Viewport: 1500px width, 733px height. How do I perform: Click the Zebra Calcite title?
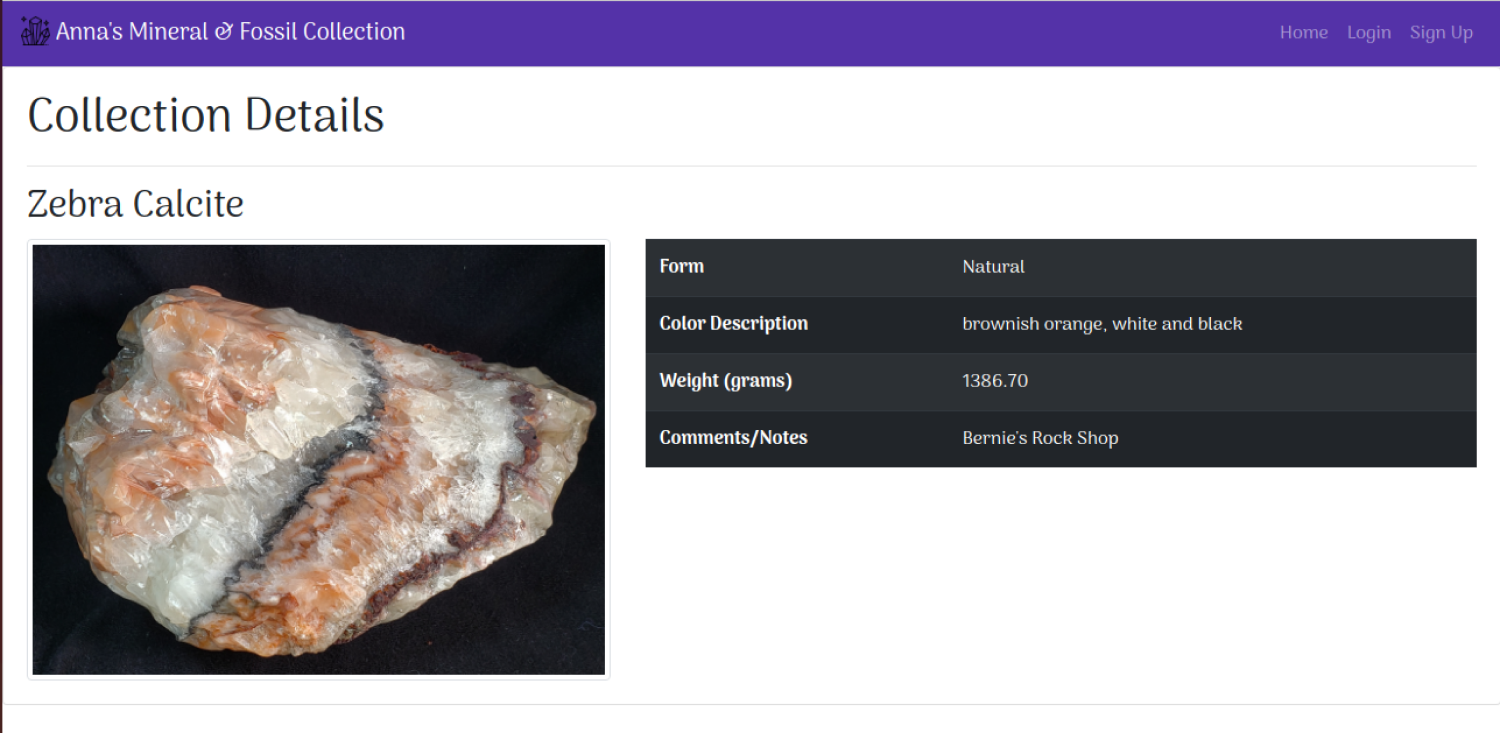(x=136, y=204)
